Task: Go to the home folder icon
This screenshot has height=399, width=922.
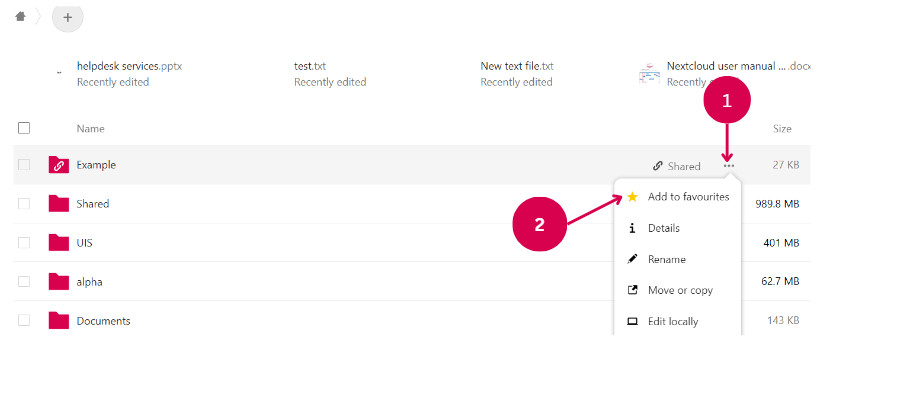Action: [x=21, y=16]
